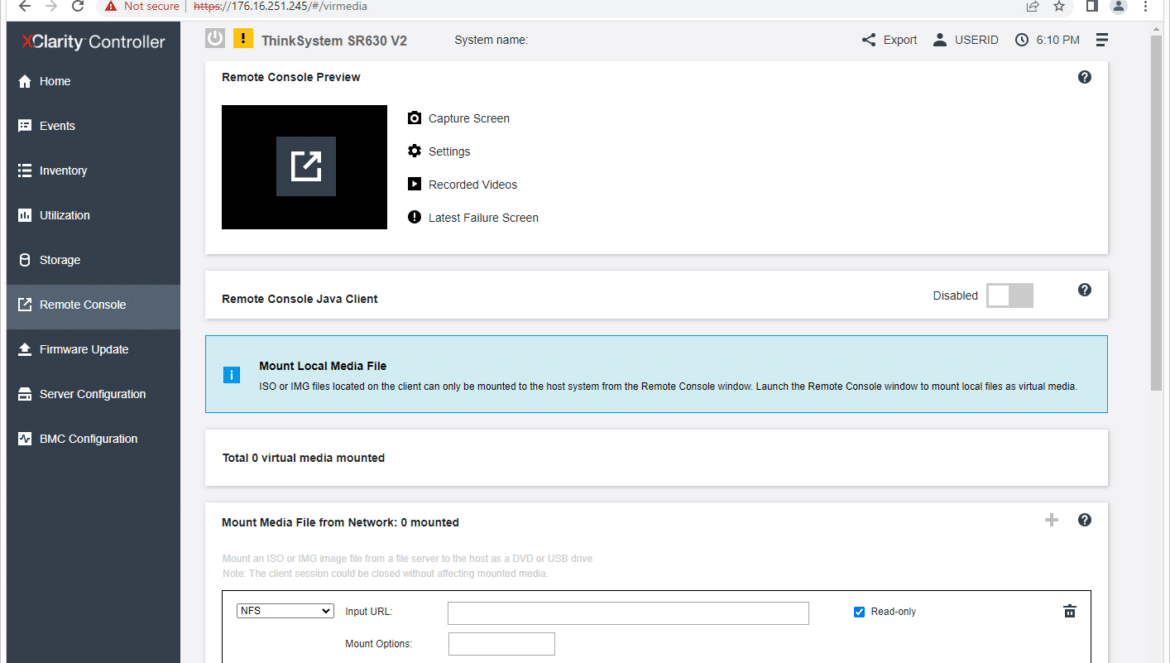
Task: Open the Chrome three-dot menu
Action: (x=1145, y=6)
